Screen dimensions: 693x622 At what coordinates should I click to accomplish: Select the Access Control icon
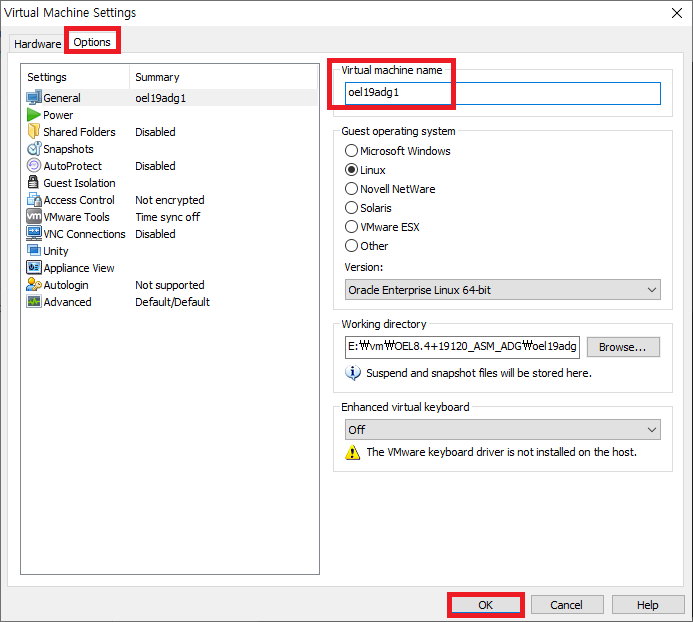tap(34, 200)
